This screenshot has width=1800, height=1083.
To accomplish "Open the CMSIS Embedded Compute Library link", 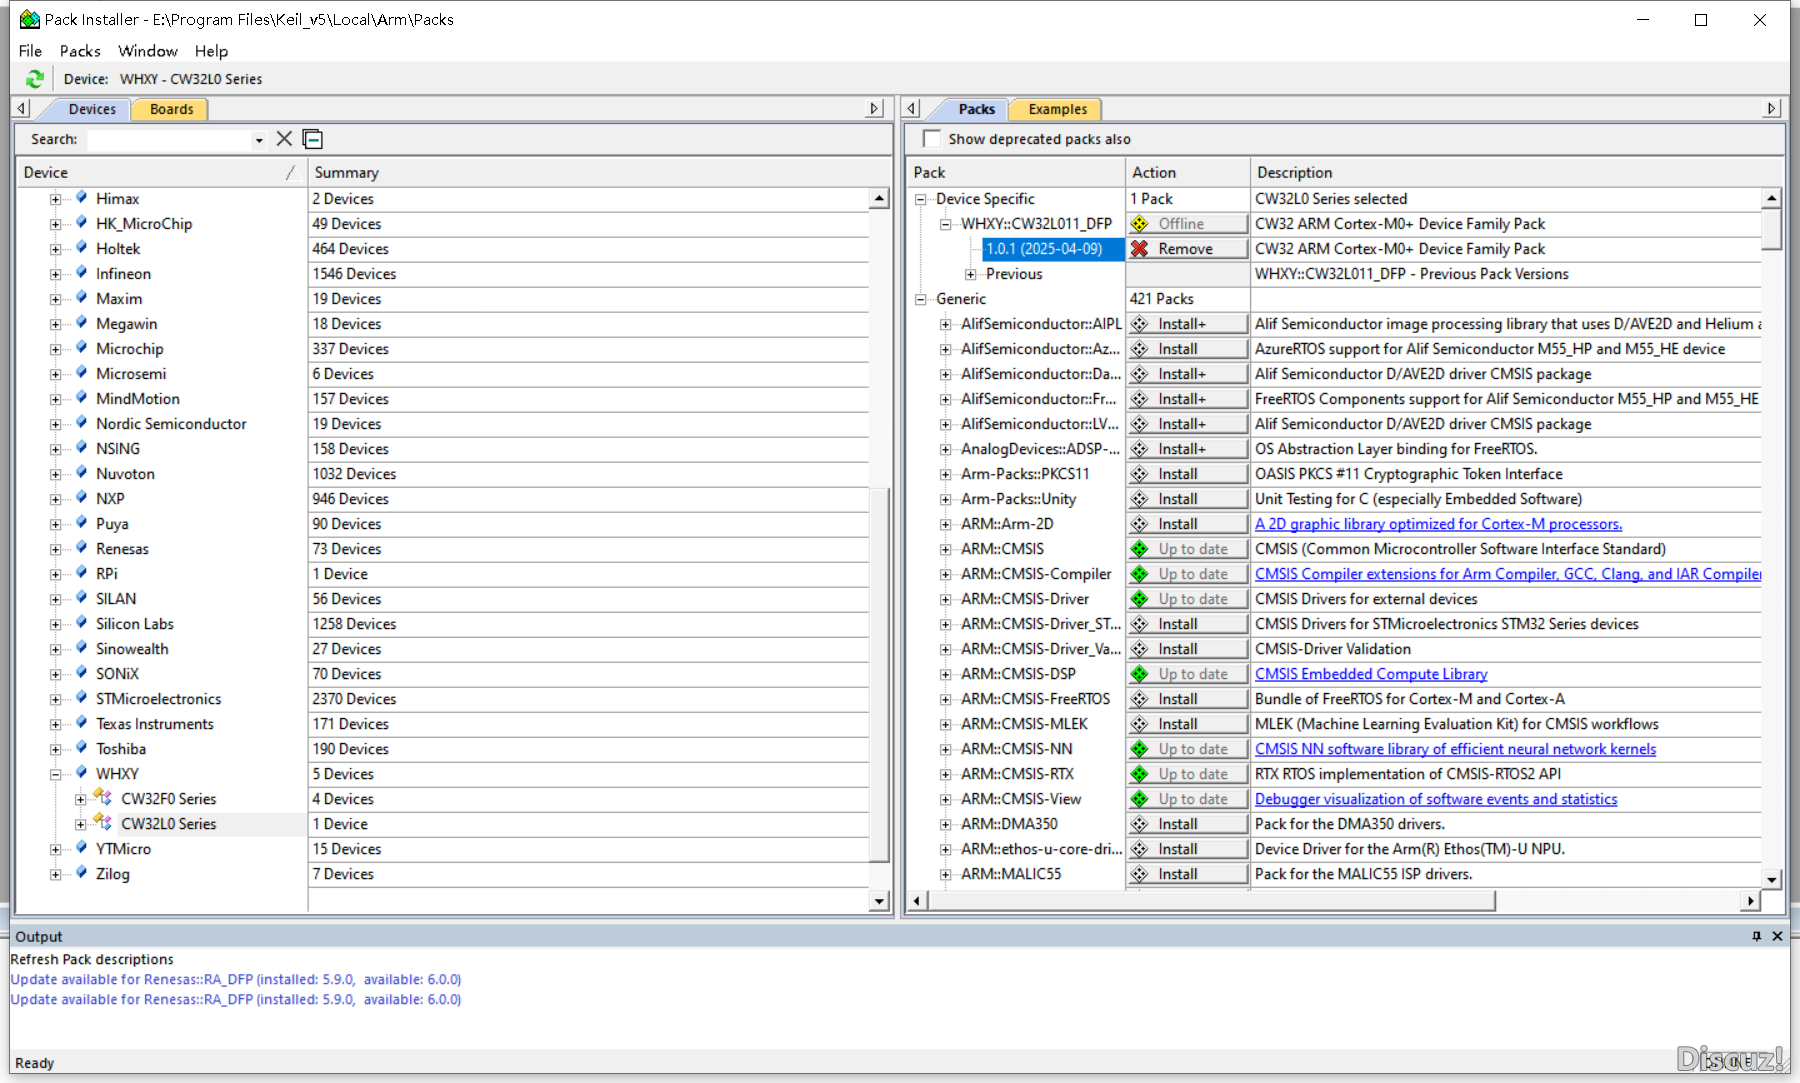I will (x=1371, y=674).
